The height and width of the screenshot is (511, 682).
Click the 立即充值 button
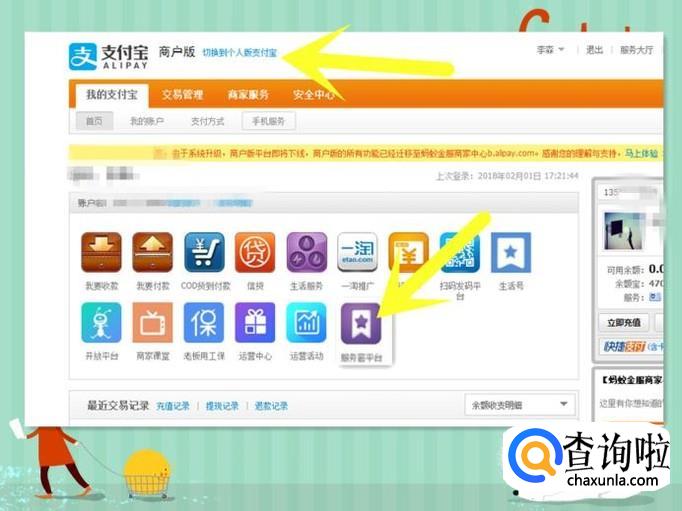point(624,322)
